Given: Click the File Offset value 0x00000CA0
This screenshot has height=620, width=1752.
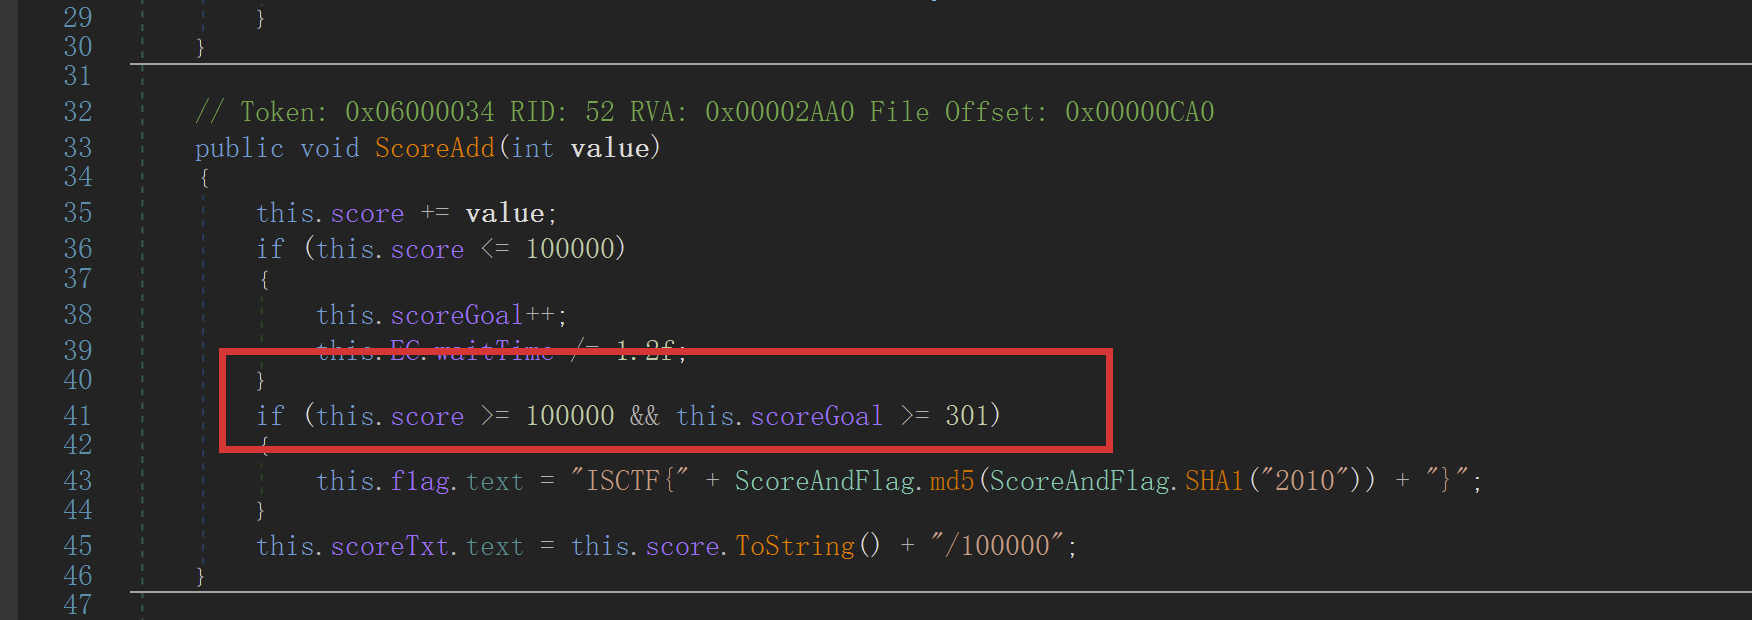Looking at the screenshot, I should point(1140,112).
